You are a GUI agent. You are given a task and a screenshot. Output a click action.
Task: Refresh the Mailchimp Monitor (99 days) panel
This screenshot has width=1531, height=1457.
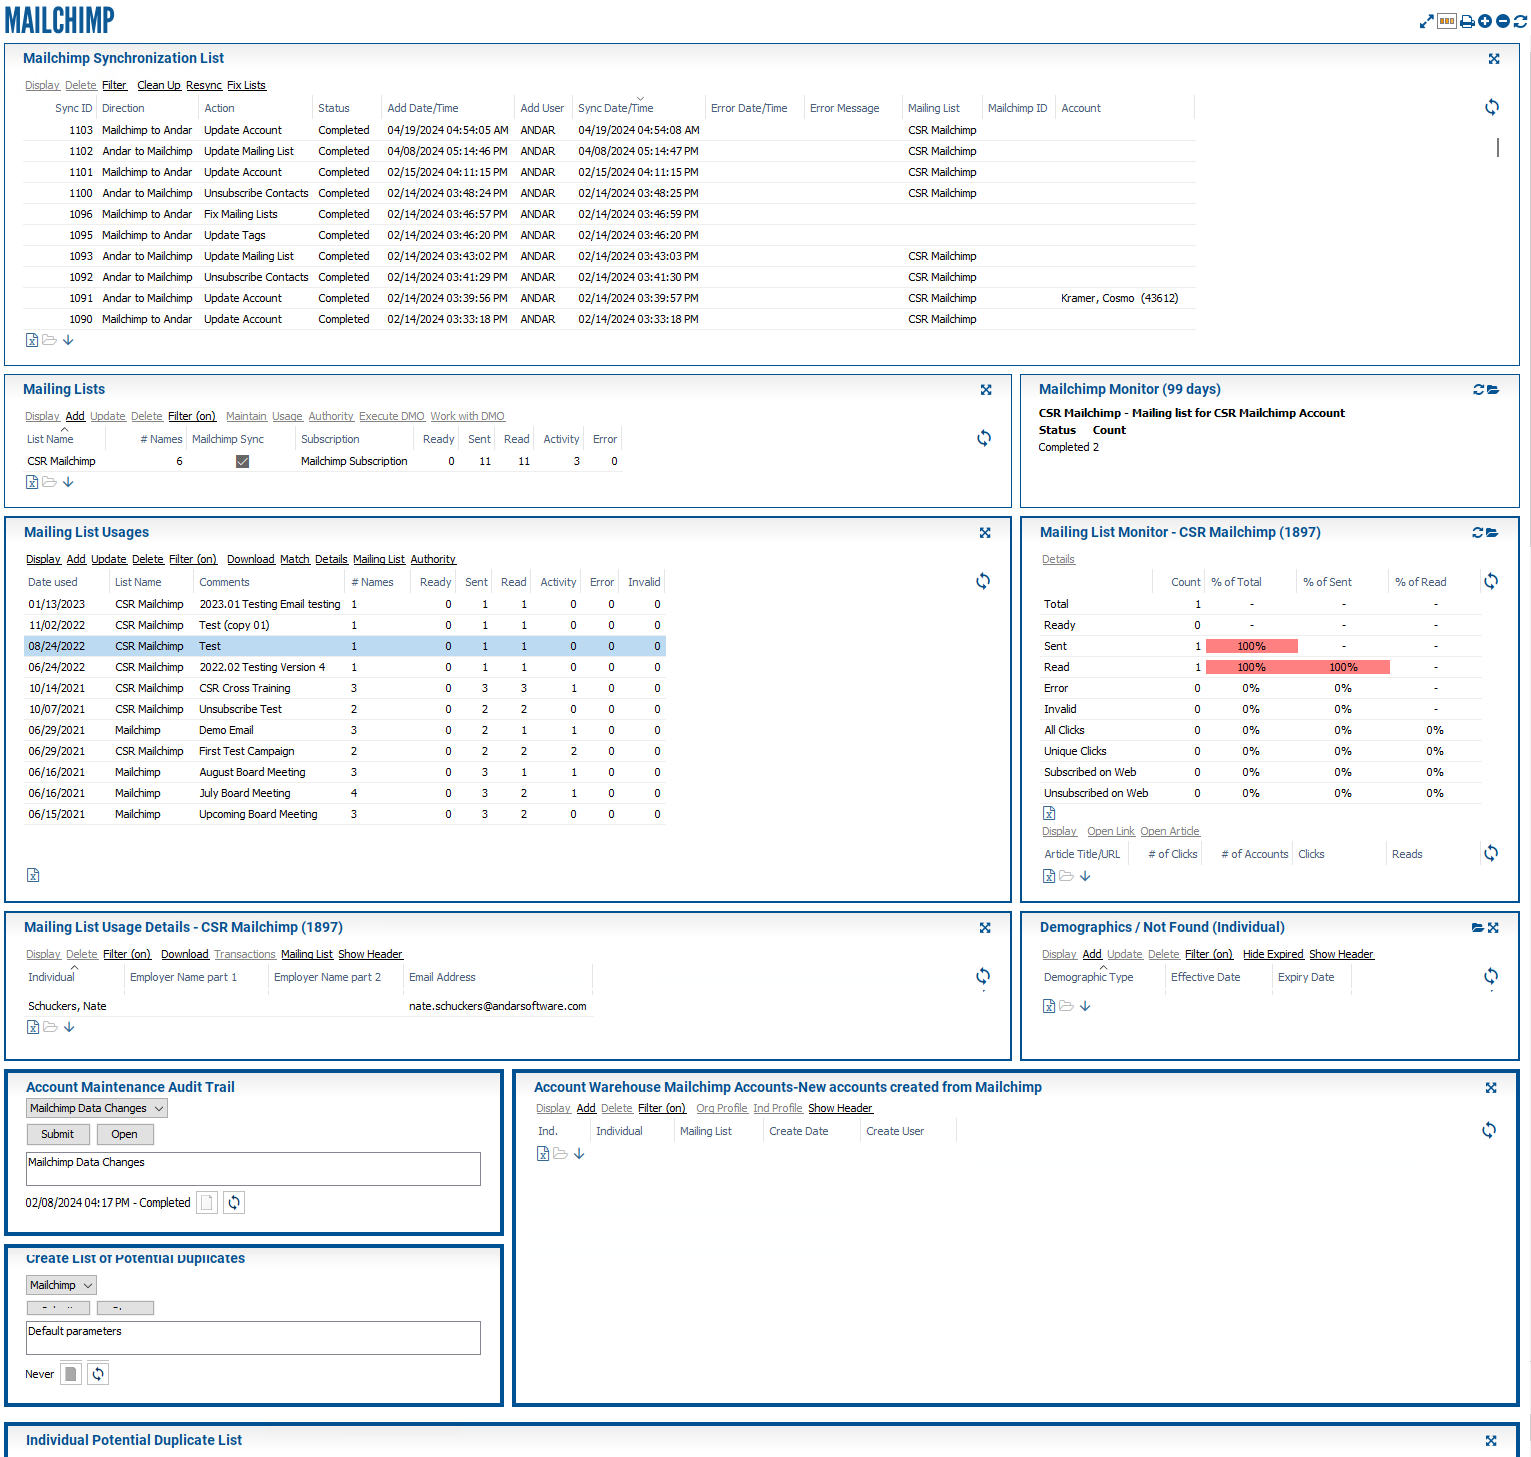pyautogui.click(x=1478, y=390)
